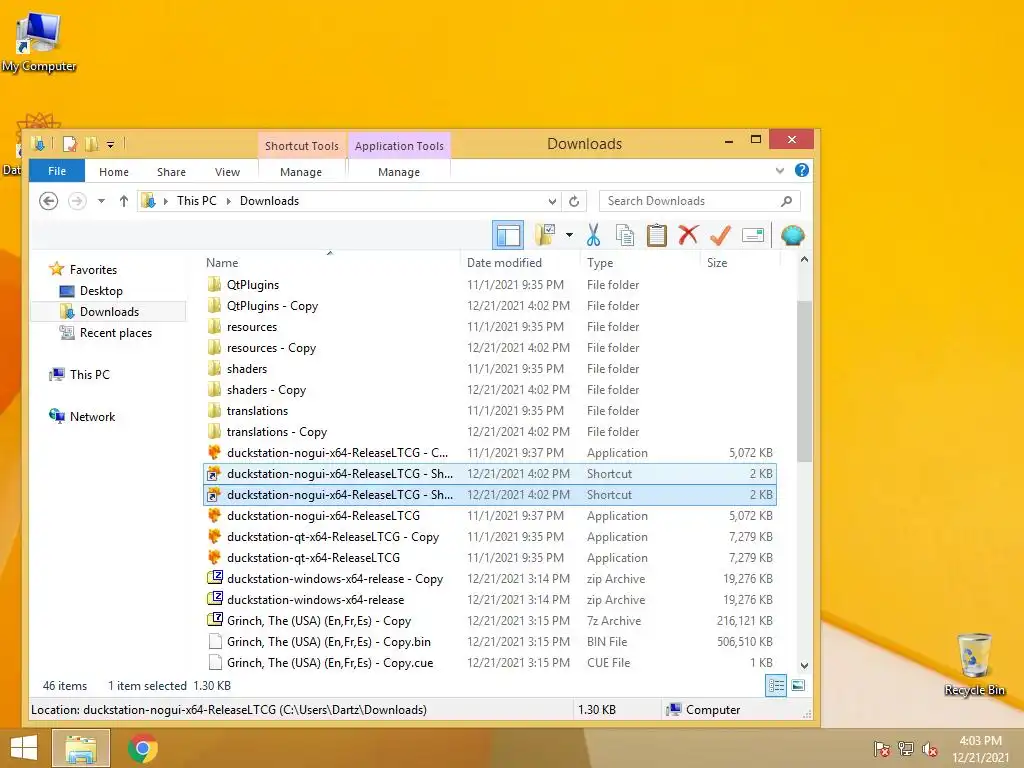Click the teal shell icon in toolbar
The height and width of the screenshot is (768, 1024).
[x=792, y=235]
